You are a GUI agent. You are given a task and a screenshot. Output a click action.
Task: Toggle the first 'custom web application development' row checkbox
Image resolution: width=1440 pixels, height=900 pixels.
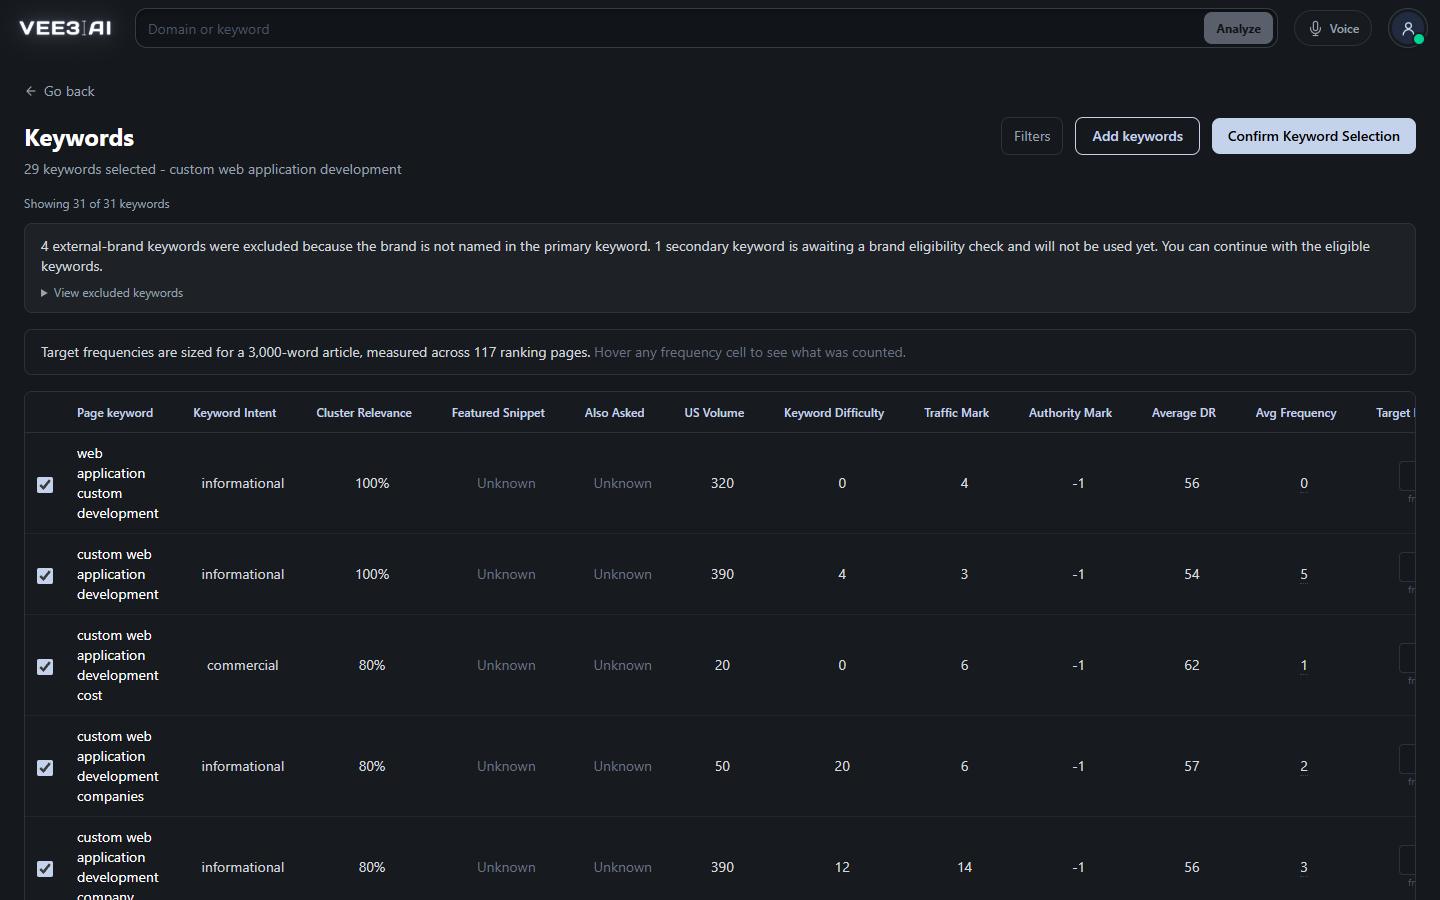45,575
